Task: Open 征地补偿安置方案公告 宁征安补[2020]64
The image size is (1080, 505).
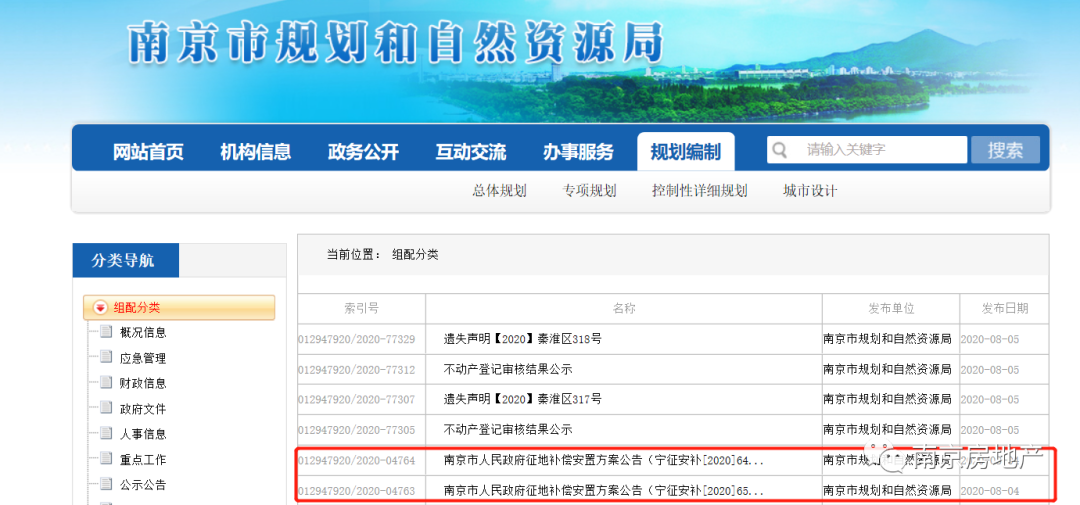Action: [603, 460]
